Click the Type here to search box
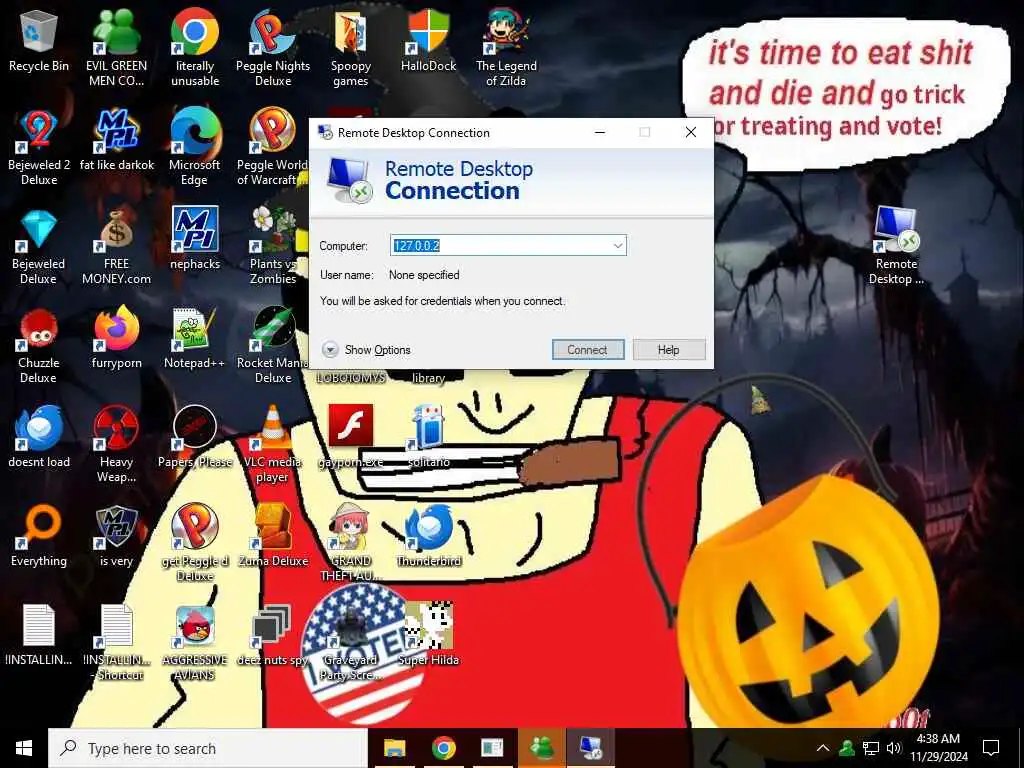 coord(208,748)
